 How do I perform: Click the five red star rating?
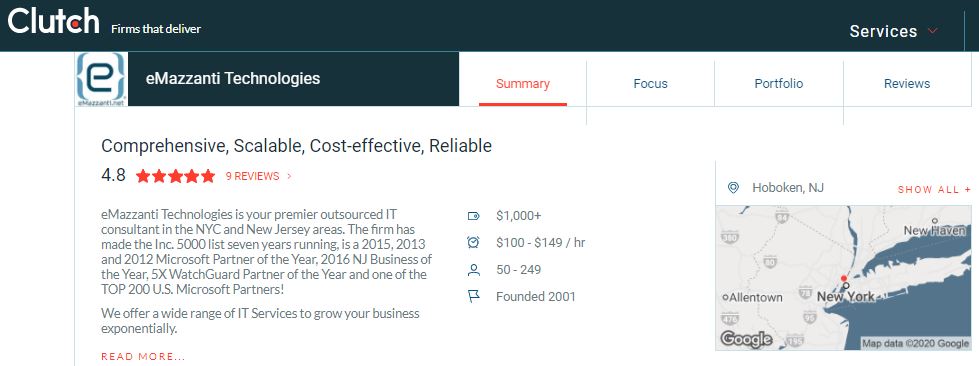coord(175,176)
